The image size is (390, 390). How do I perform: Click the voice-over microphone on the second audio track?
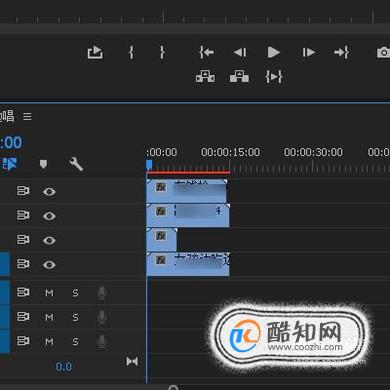coord(102,317)
